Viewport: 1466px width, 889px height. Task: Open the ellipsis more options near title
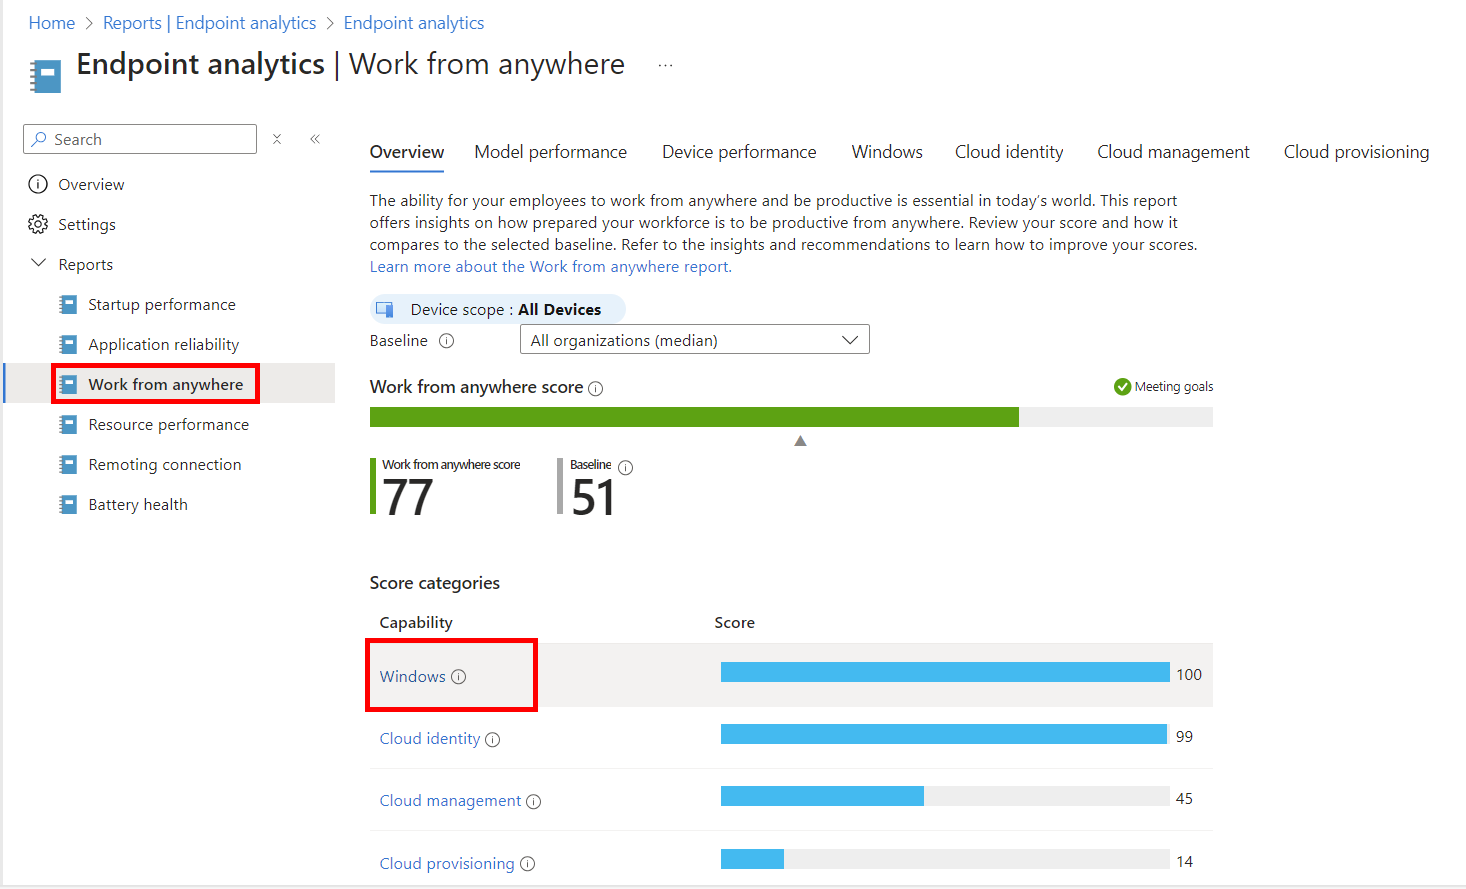(x=665, y=65)
